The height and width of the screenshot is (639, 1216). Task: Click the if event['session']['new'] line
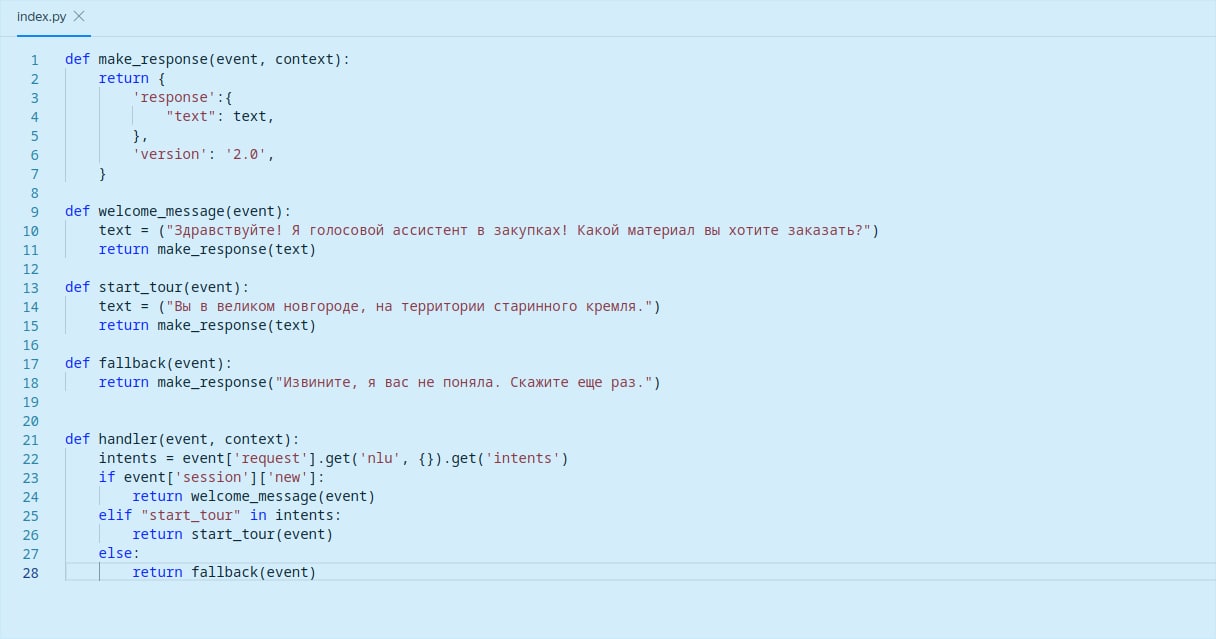click(x=212, y=478)
